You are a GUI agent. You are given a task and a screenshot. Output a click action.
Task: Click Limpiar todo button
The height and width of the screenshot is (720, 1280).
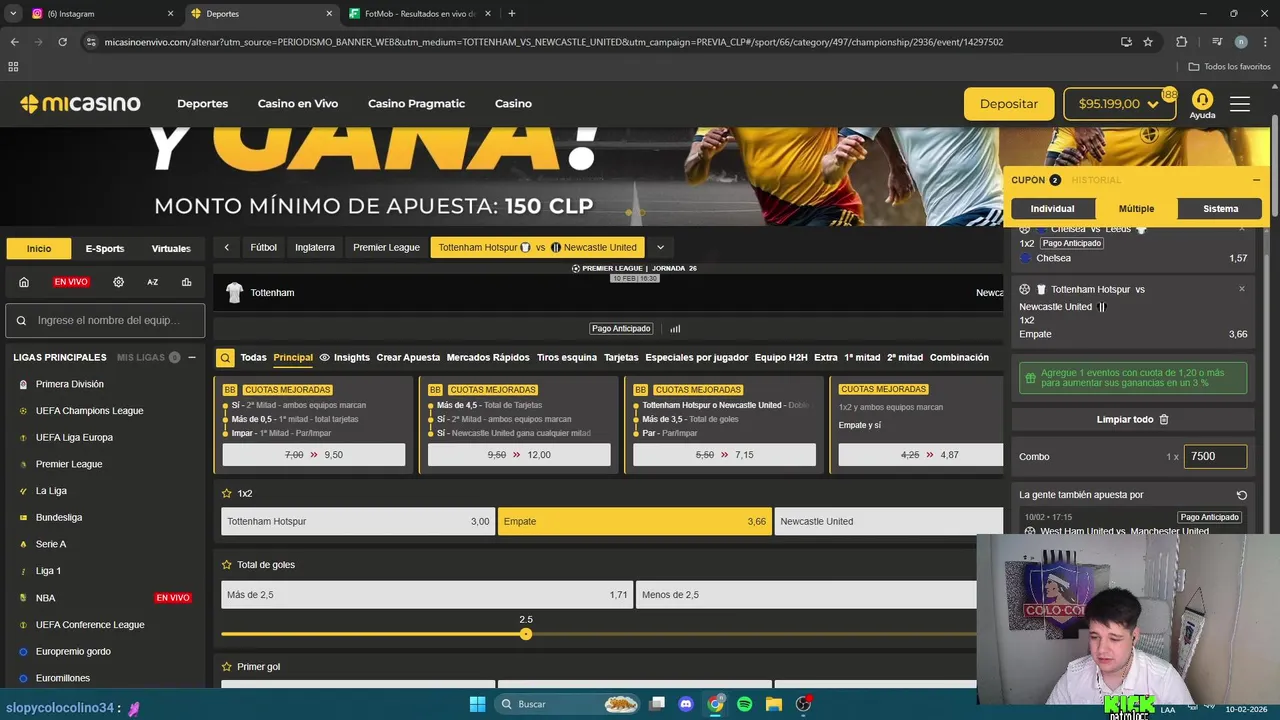(x=1133, y=420)
